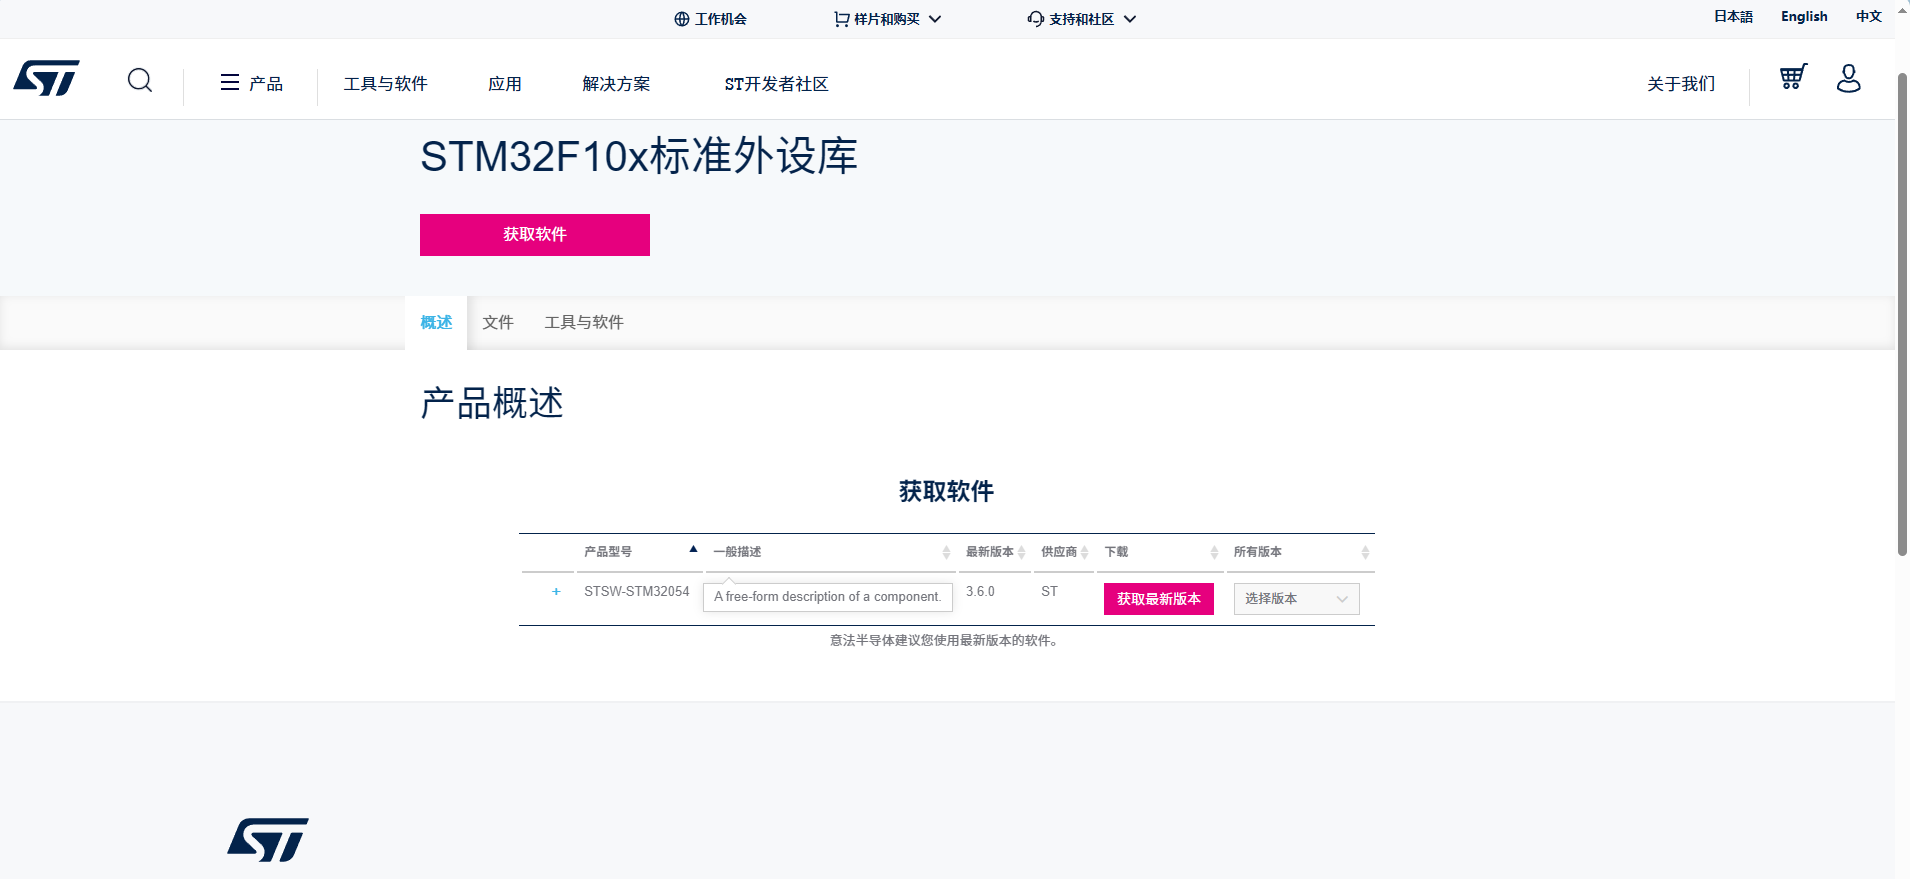Select the 工具与软件 tab below title

[584, 322]
